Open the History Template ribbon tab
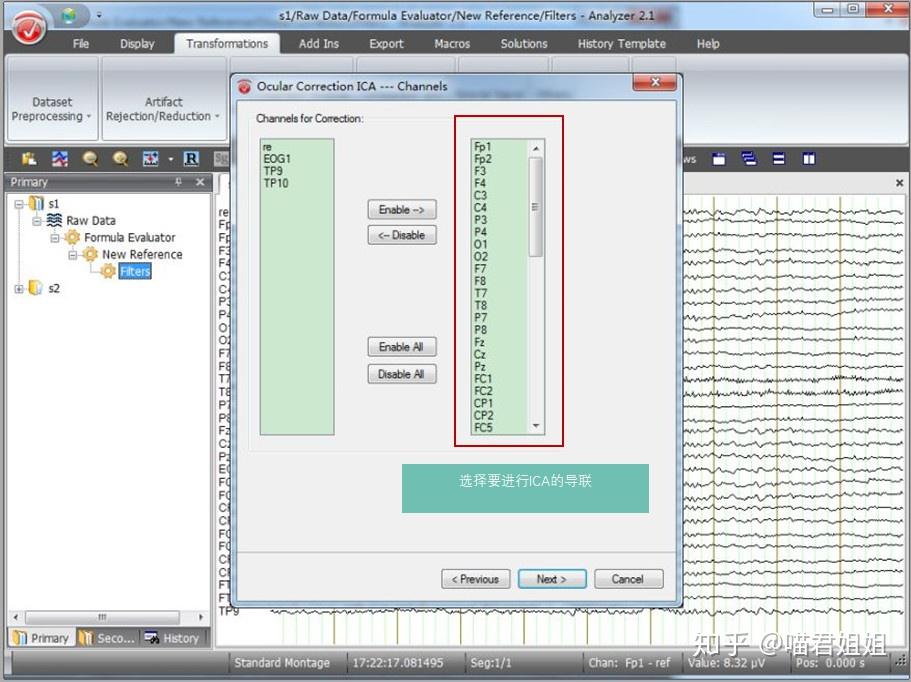The height and width of the screenshot is (682, 911). [x=622, y=44]
